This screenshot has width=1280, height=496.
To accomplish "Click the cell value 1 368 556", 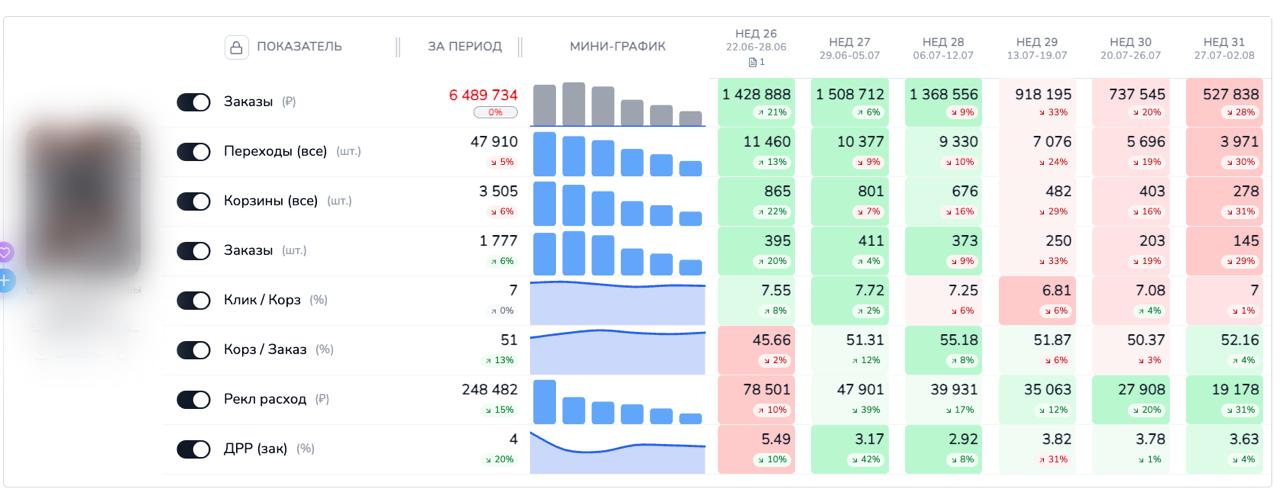I will [944, 94].
